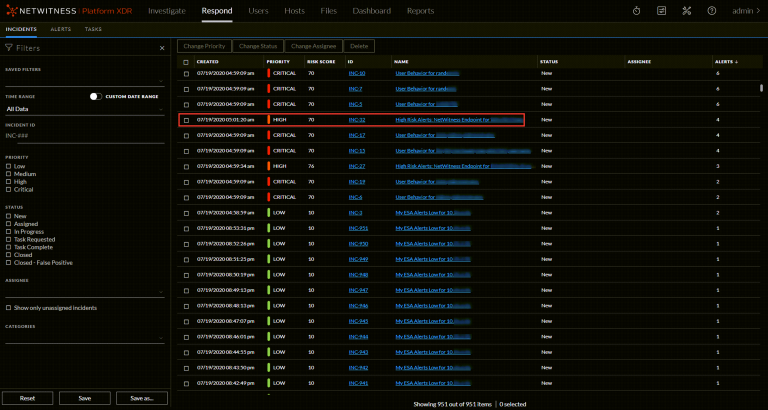768x410 pixels.
Task: Expand the admin user menu
Action: (x=744, y=11)
